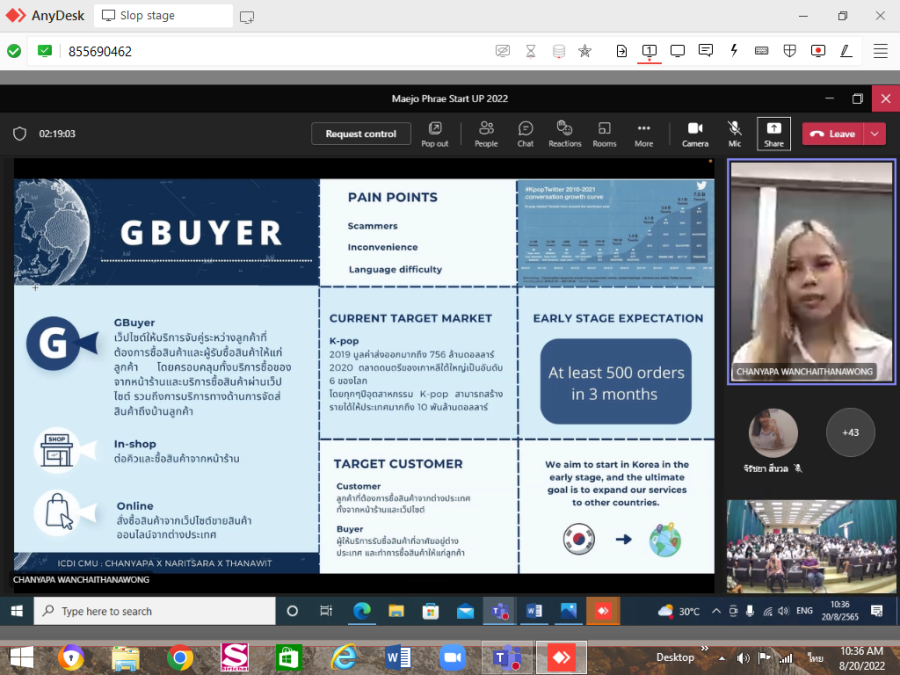Image resolution: width=900 pixels, height=675 pixels.
Task: Open More actions in Teams toolbar
Action: 644,133
